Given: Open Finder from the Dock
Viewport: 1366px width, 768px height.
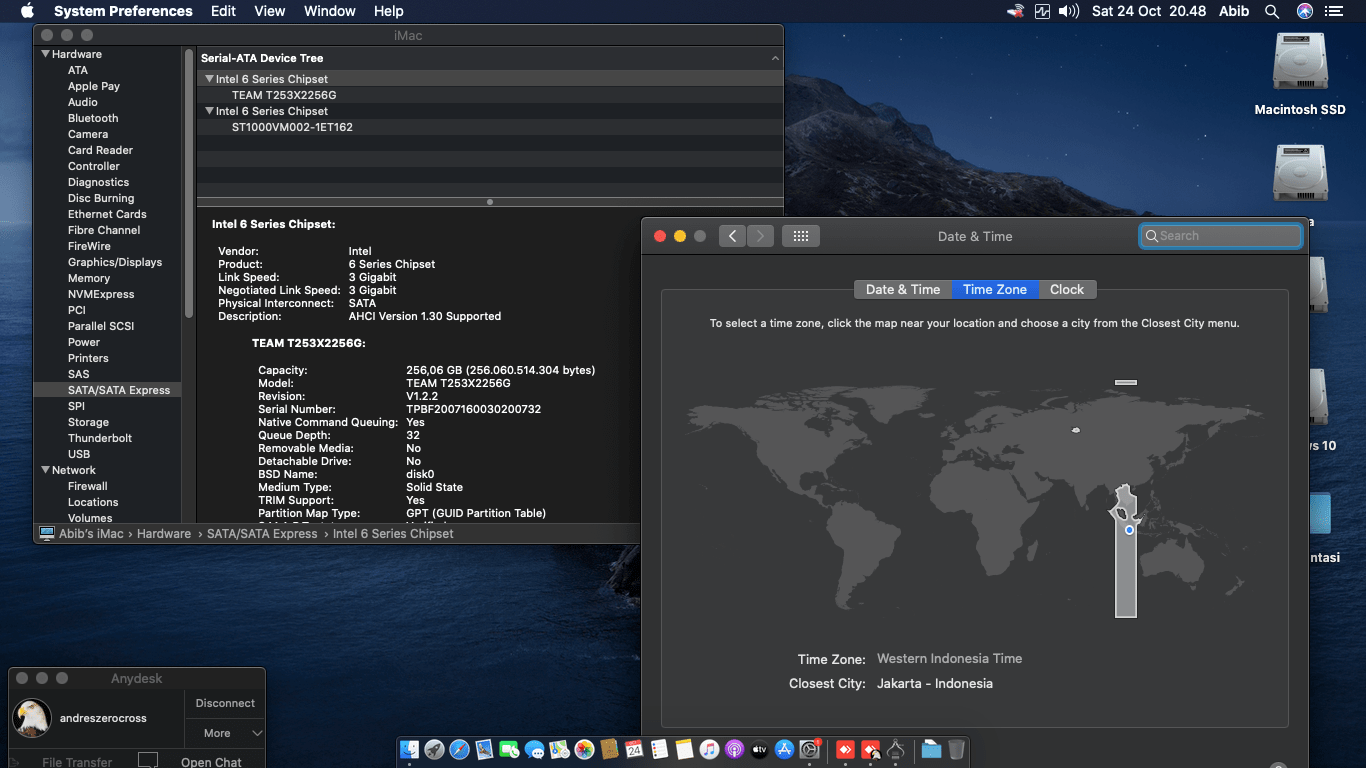Looking at the screenshot, I should point(409,749).
